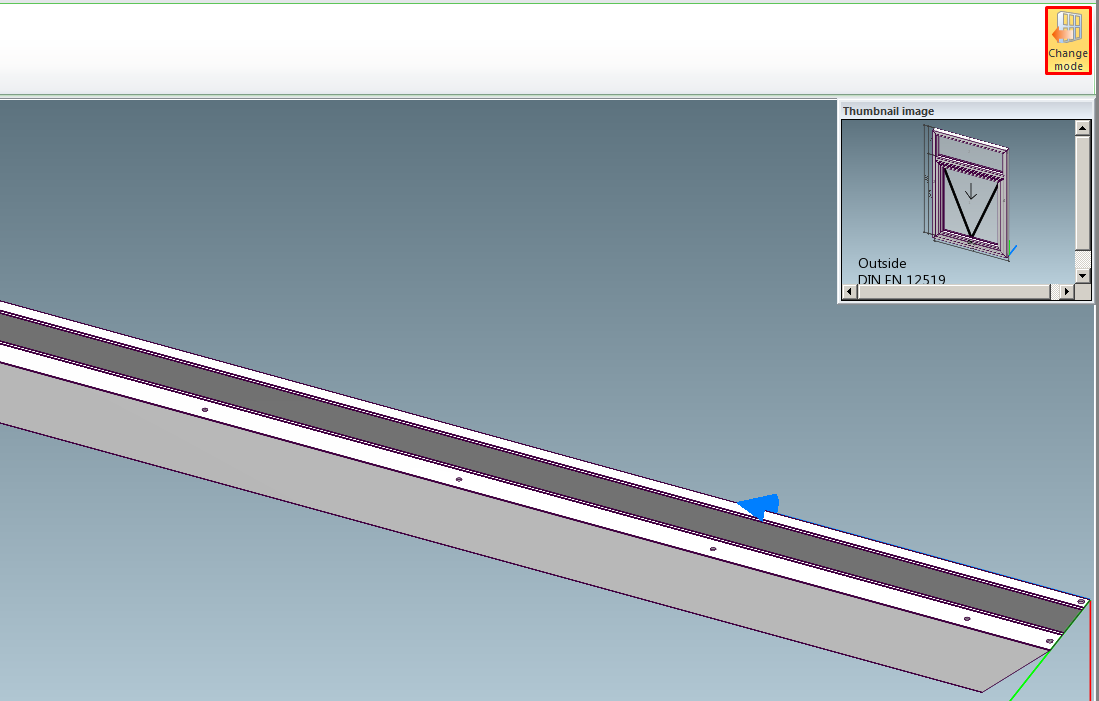
Task: Hit the thumbnail panel scroll right arrow
Action: pyautogui.click(x=1066, y=291)
